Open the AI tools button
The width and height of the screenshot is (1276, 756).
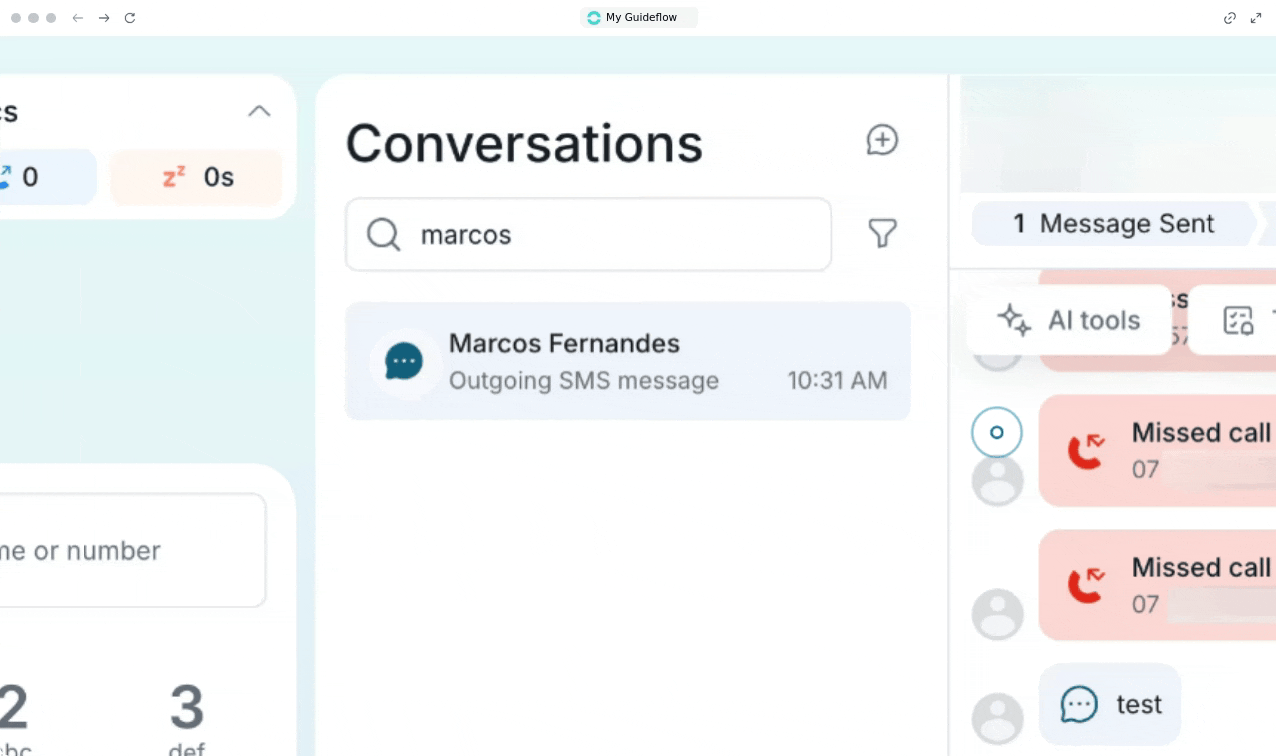[1070, 320]
